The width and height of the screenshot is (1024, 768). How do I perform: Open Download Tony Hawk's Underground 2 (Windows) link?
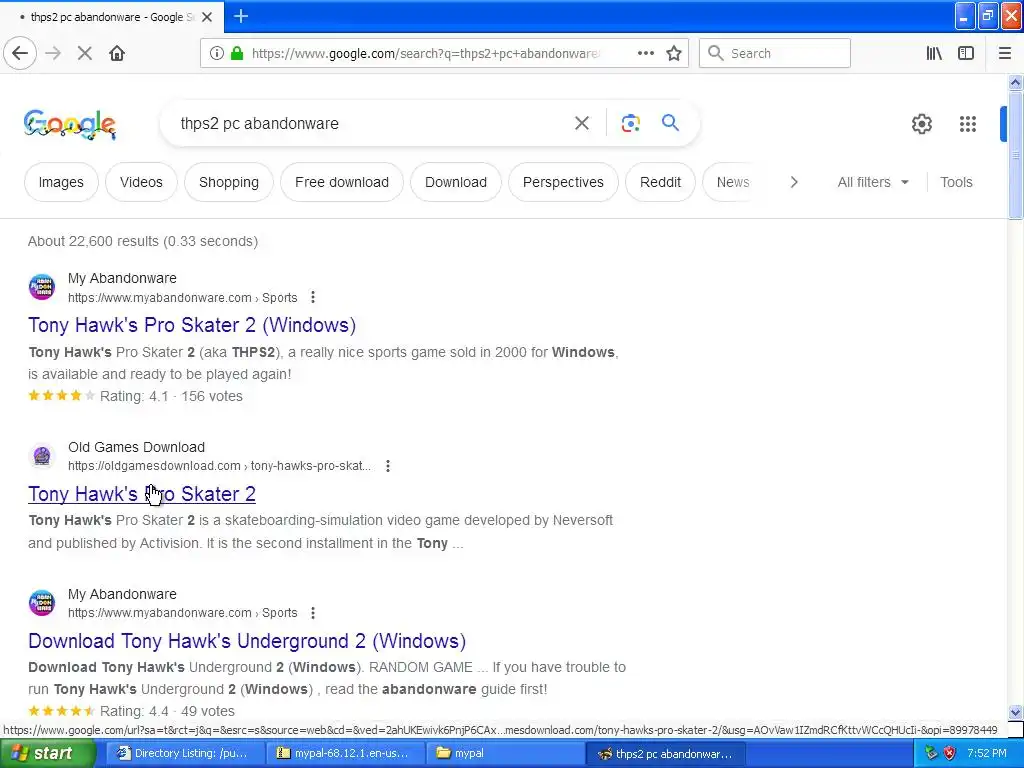(x=247, y=641)
